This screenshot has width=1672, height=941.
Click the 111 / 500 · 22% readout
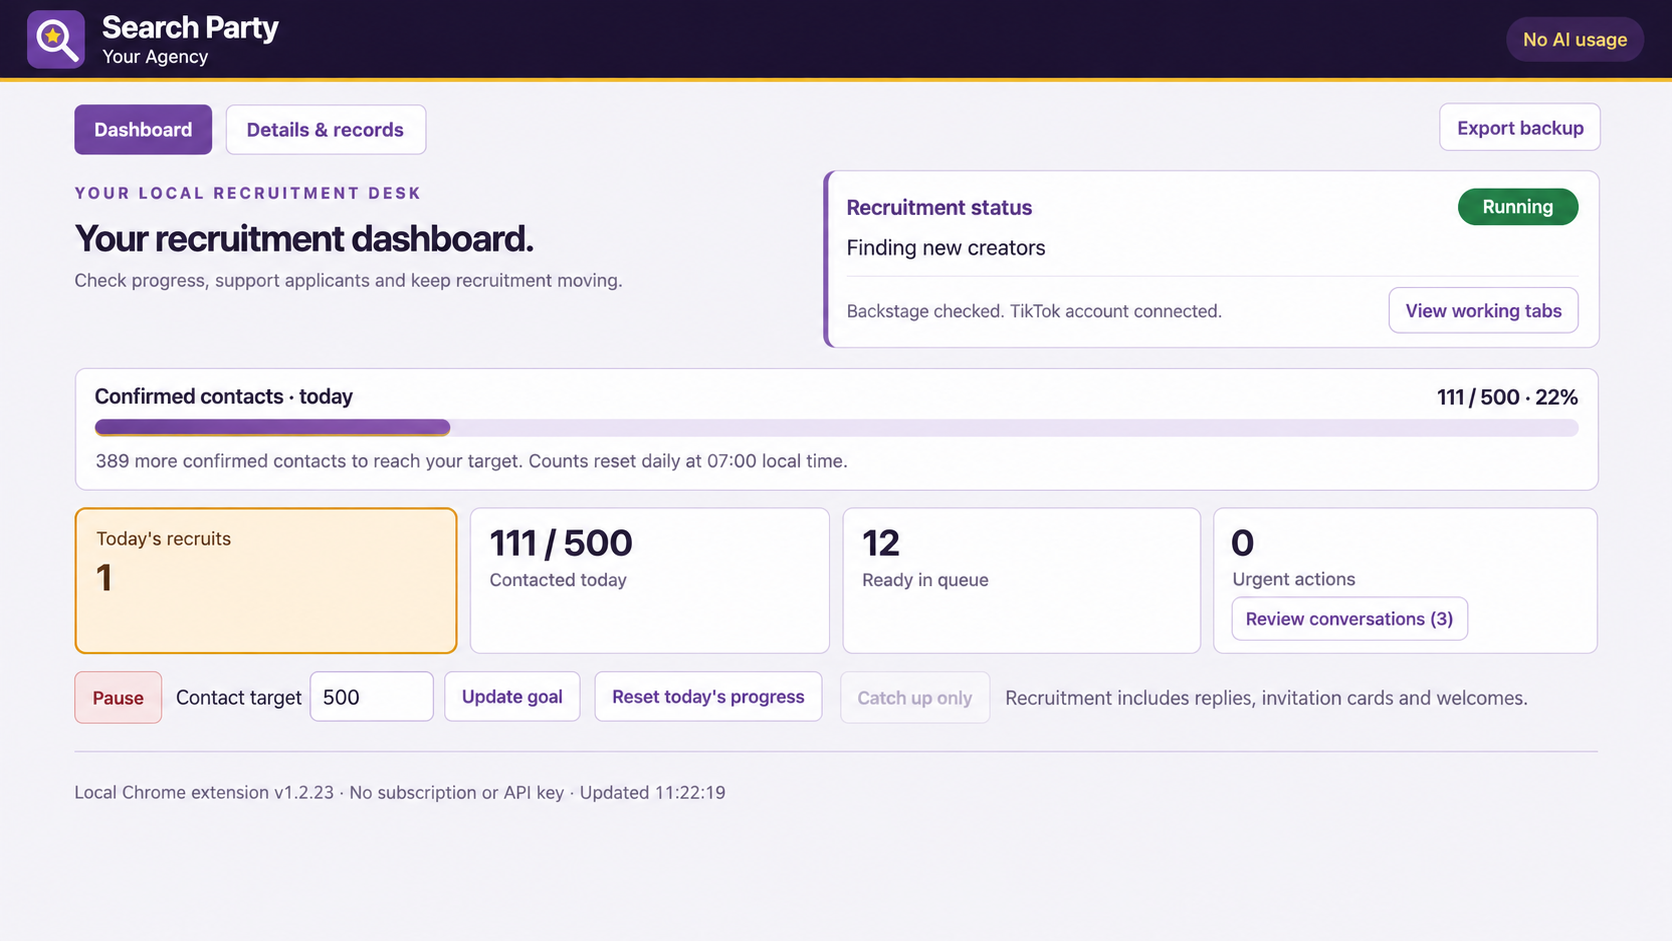(1507, 397)
